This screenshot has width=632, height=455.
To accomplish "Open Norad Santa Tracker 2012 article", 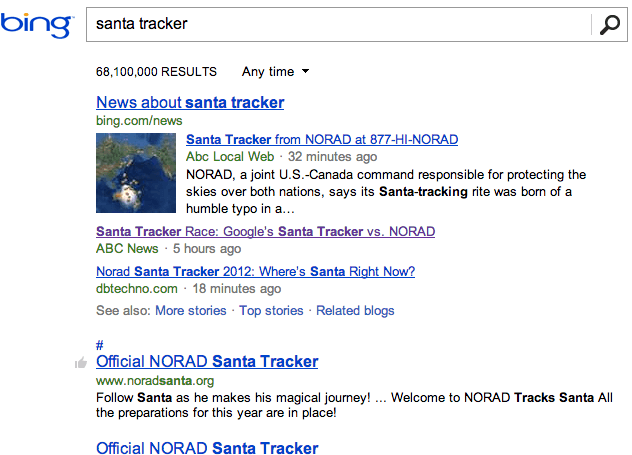I will coord(255,271).
